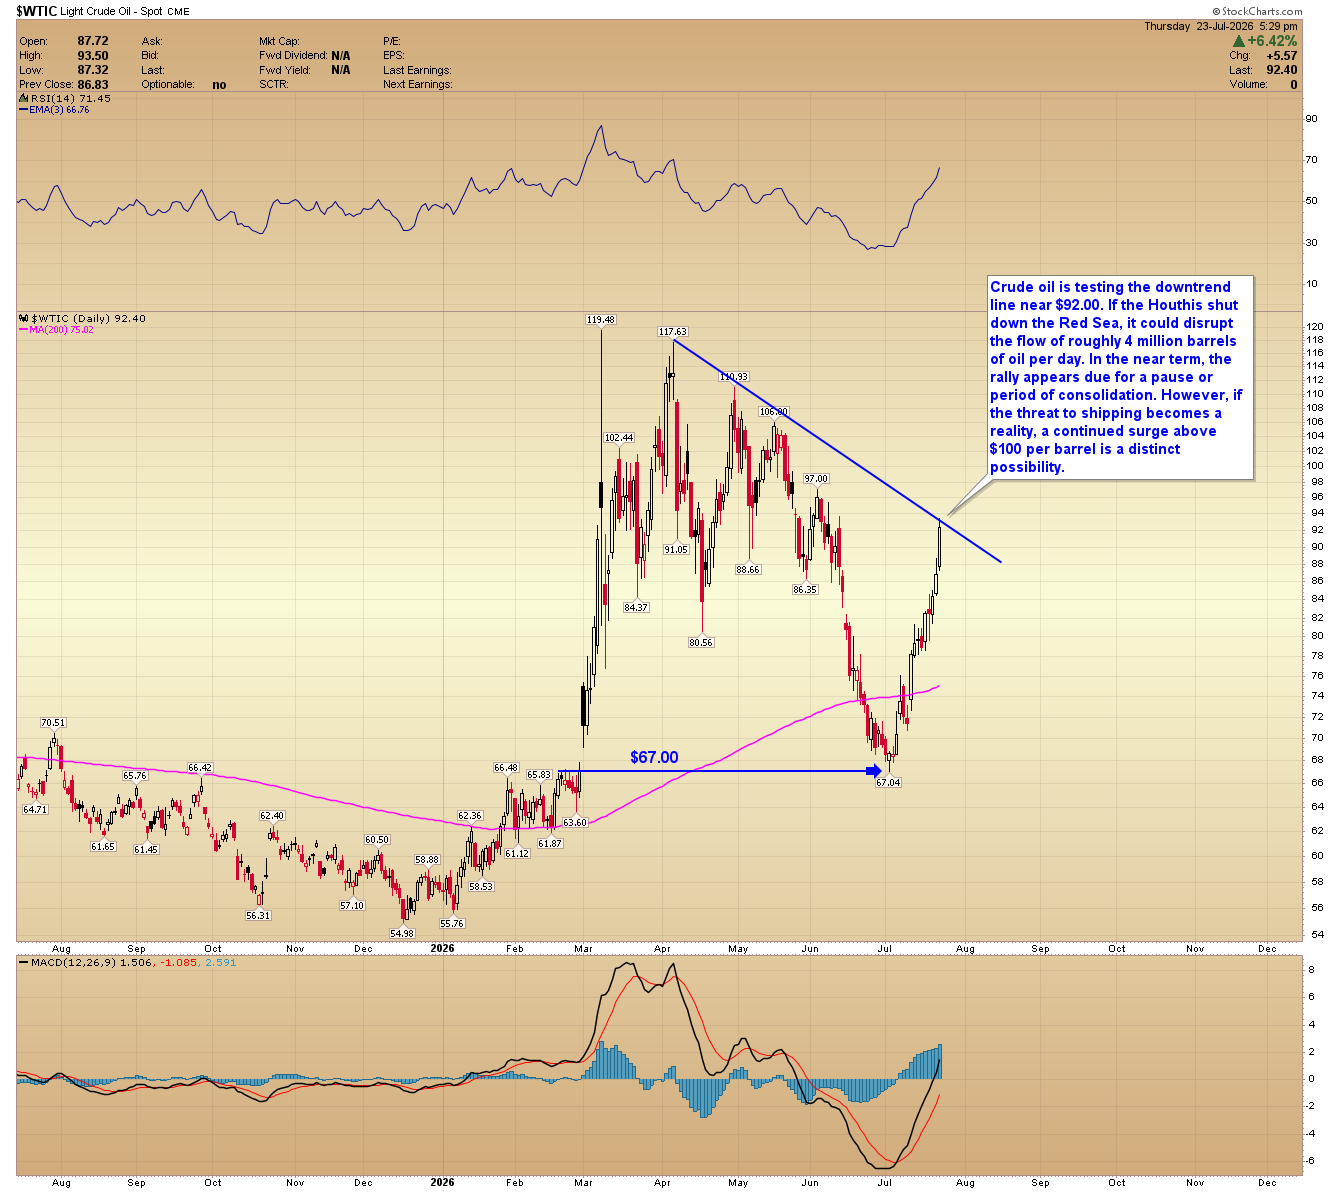The image size is (1340, 1192).
Task: Click the candlestick icon beside $WTIC (Daily)
Action: click(24, 319)
